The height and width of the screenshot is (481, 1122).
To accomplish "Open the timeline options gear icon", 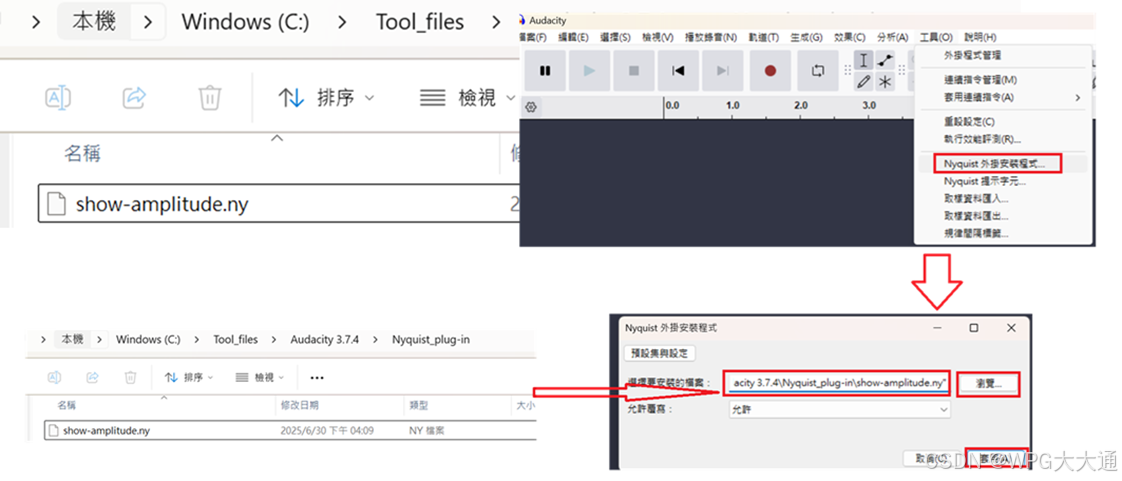I will (x=530, y=107).
